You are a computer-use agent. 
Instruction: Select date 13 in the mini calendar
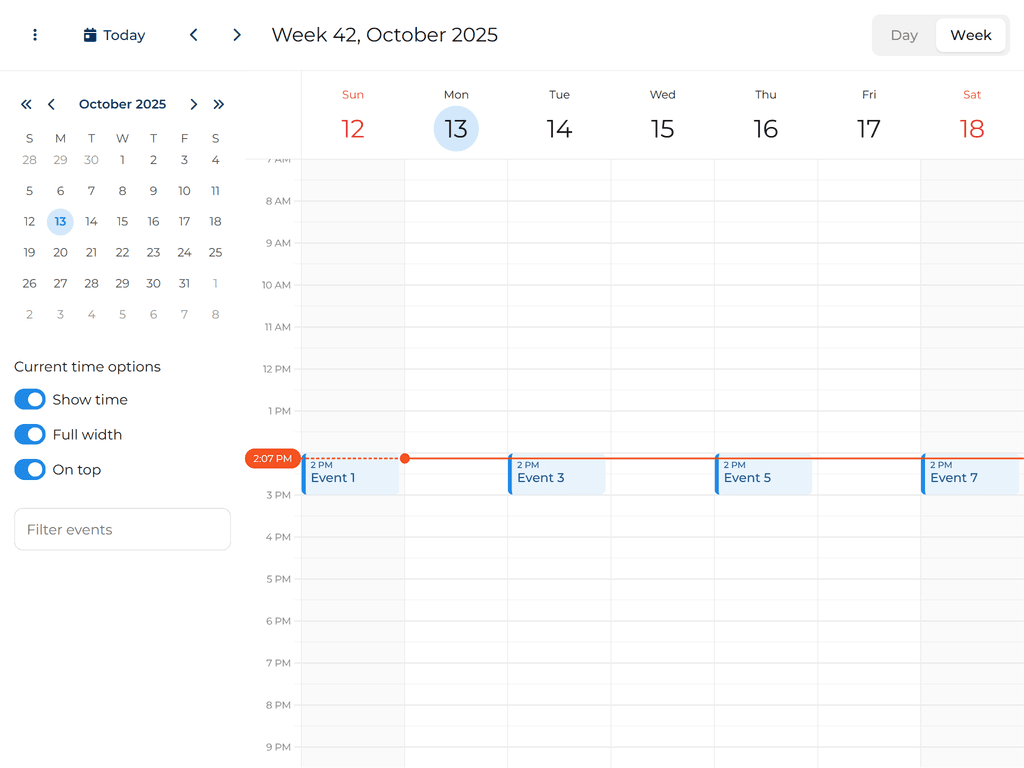click(60, 221)
